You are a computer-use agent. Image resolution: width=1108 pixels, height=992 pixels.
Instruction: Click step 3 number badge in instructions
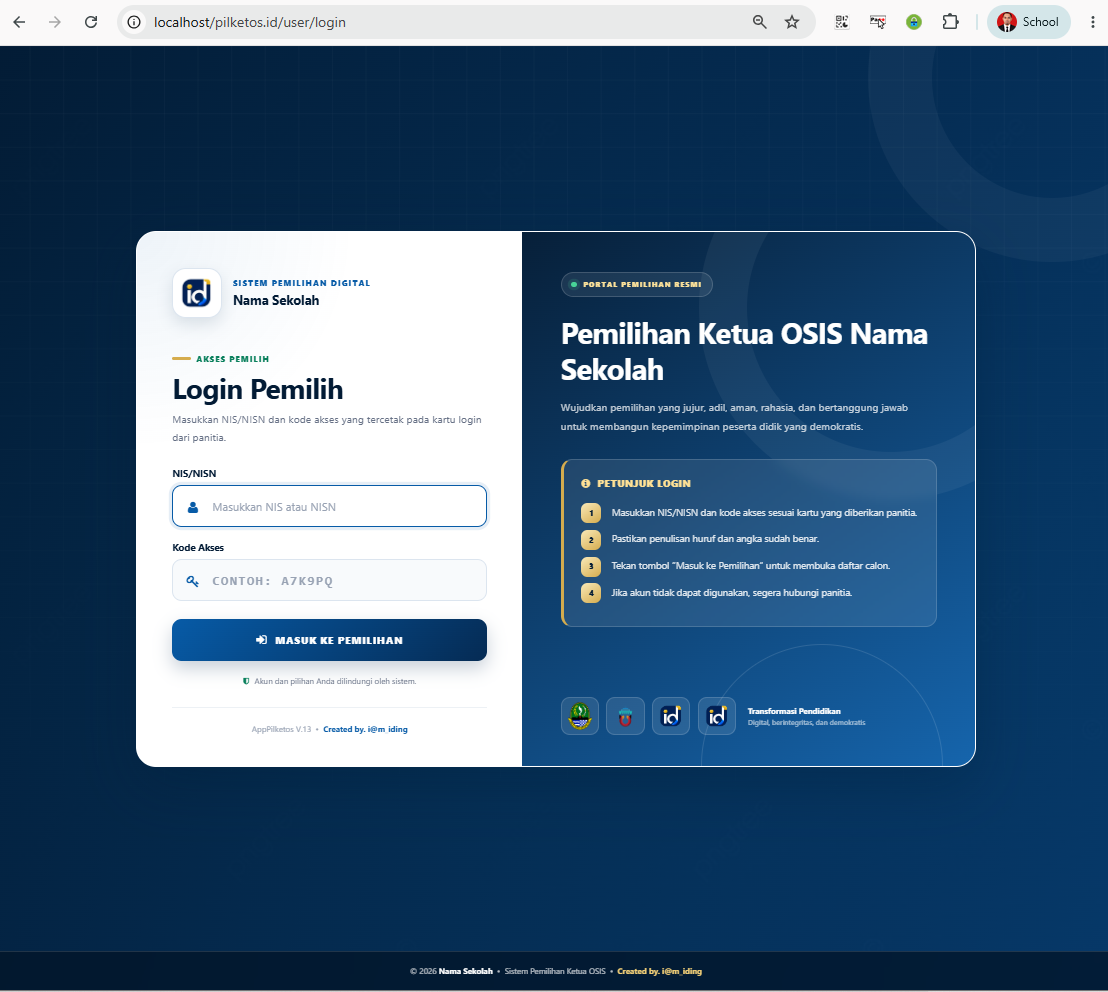click(x=591, y=566)
